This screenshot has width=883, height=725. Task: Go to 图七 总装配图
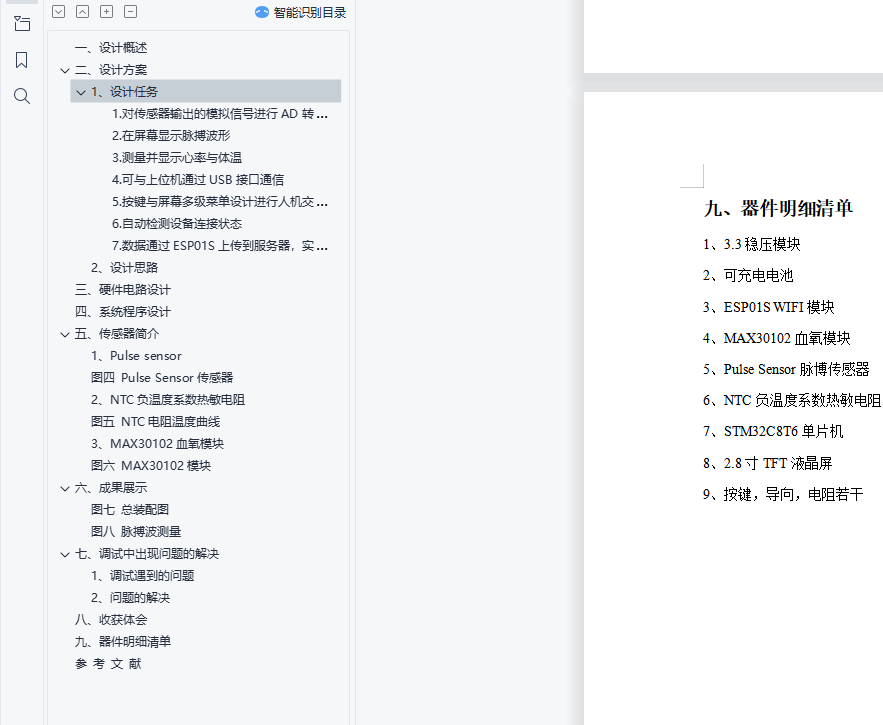pyautogui.click(x=130, y=509)
